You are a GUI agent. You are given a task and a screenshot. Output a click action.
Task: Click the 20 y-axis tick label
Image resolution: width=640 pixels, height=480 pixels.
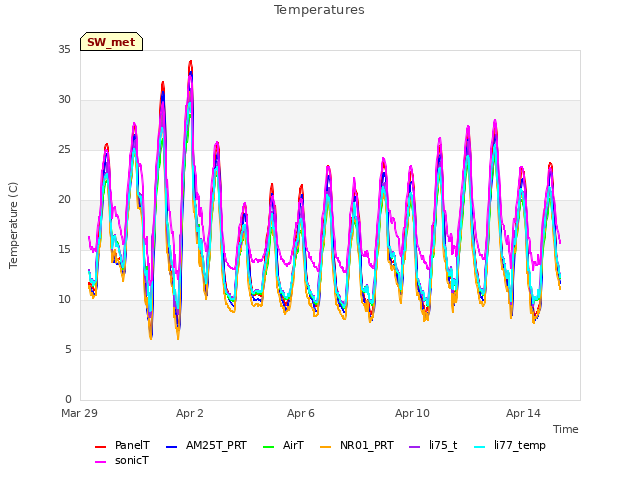pos(64,200)
